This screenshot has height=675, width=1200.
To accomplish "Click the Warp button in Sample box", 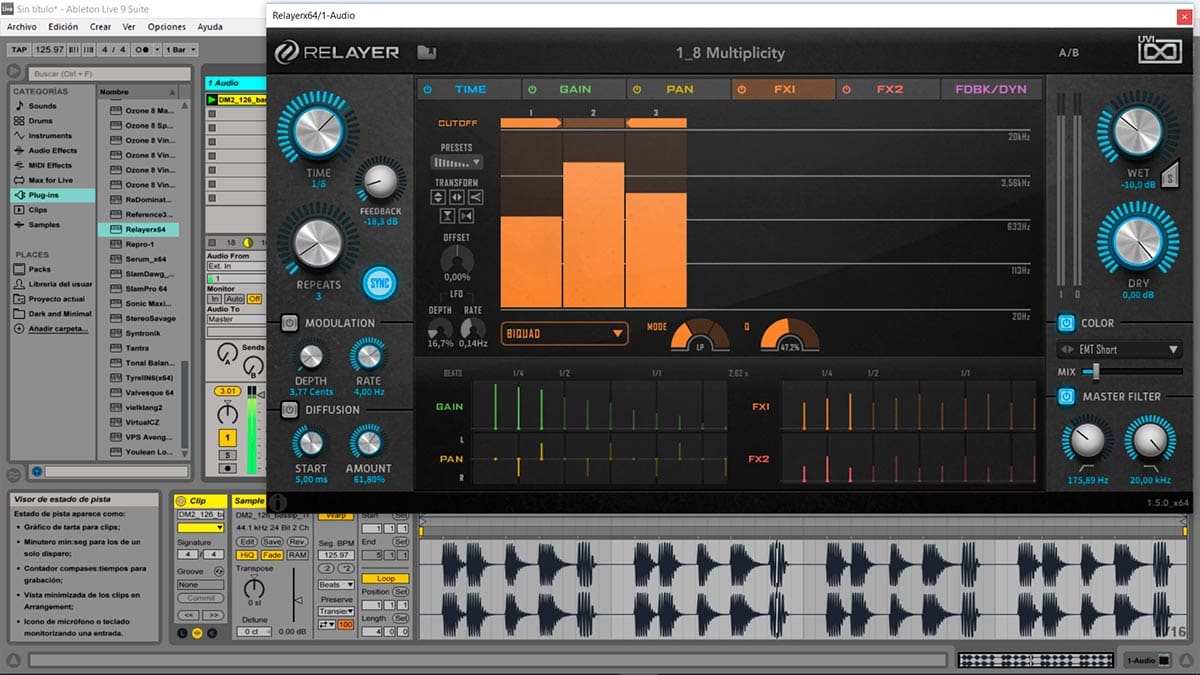I will click(x=335, y=516).
